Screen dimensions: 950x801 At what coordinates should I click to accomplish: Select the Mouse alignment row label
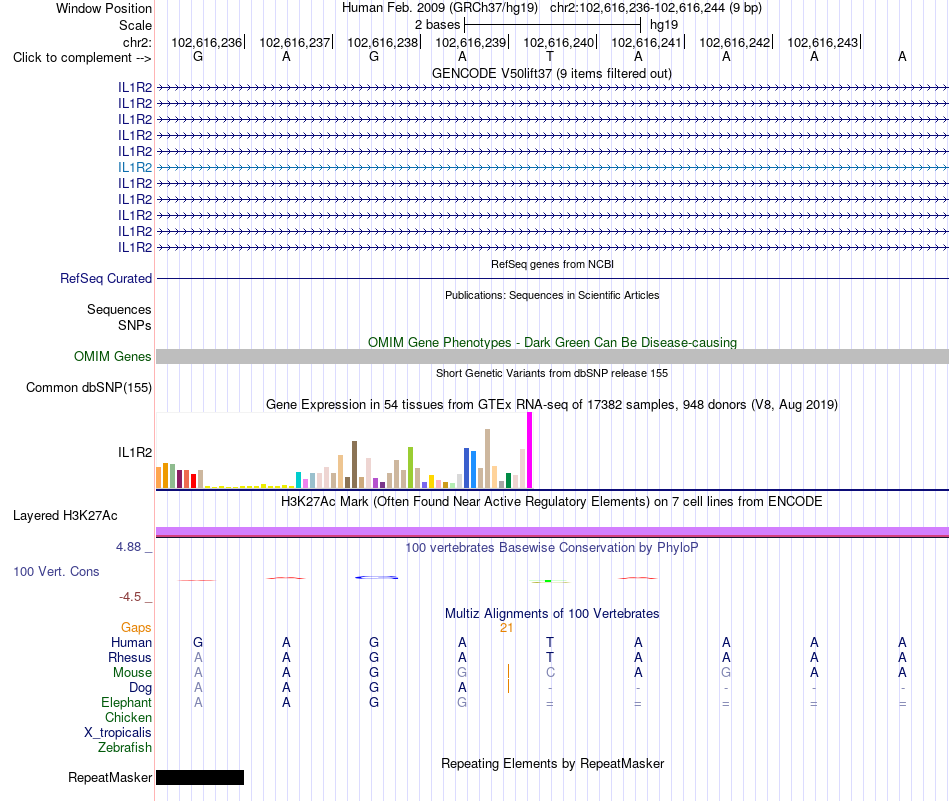(x=133, y=673)
